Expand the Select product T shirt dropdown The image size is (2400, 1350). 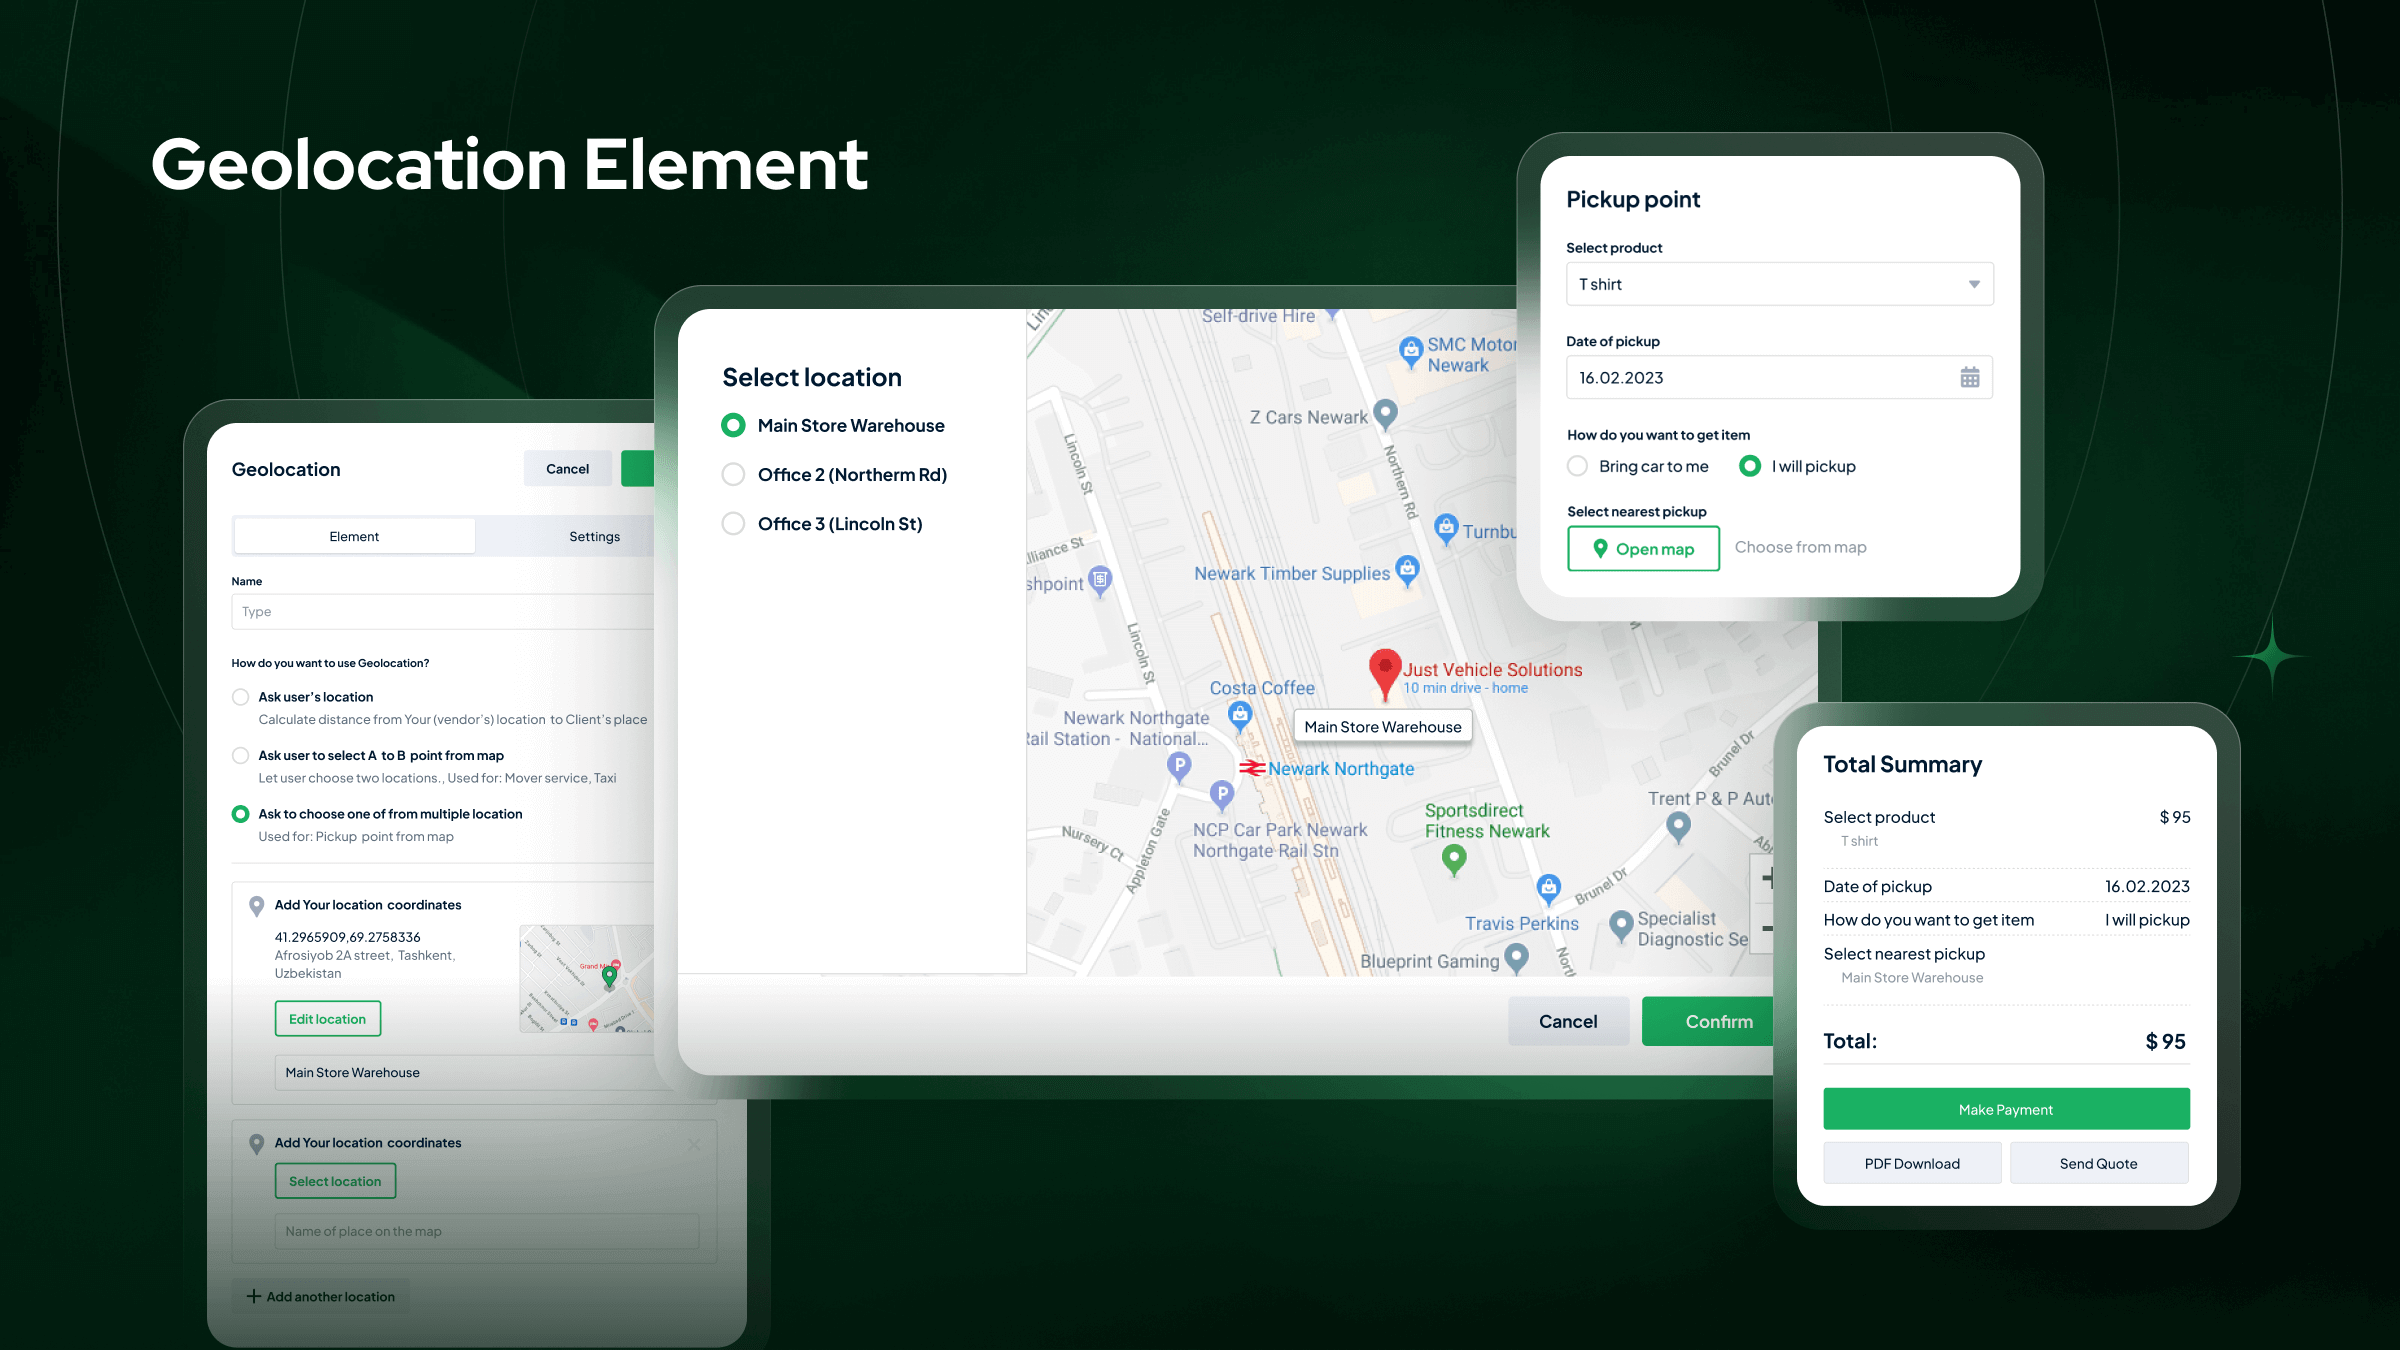1779,284
